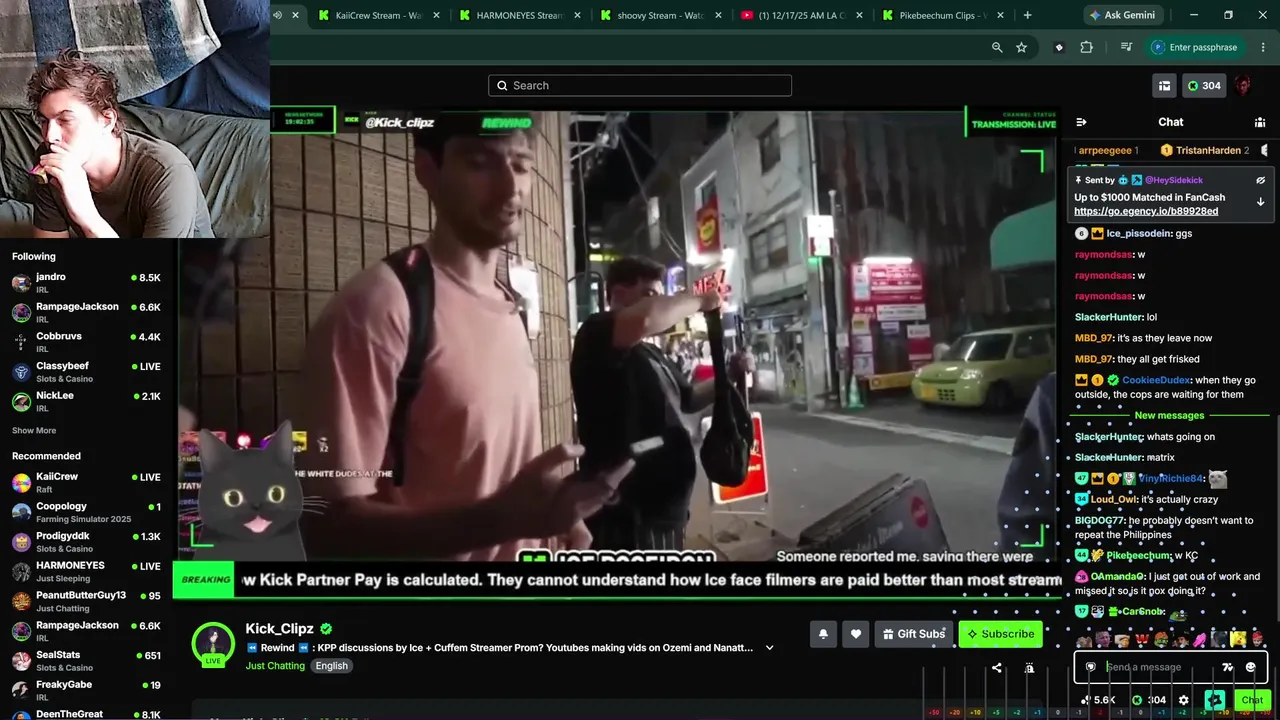Open a new browser tab
The width and height of the screenshot is (1280, 720).
[x=1027, y=15]
